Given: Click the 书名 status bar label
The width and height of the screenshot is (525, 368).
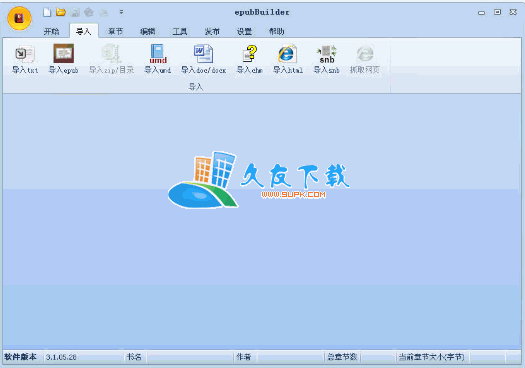Looking at the screenshot, I should [x=134, y=357].
